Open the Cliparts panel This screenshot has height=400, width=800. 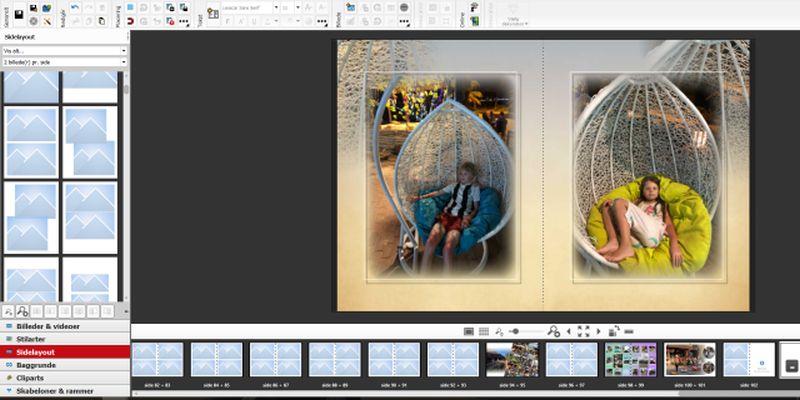point(65,378)
